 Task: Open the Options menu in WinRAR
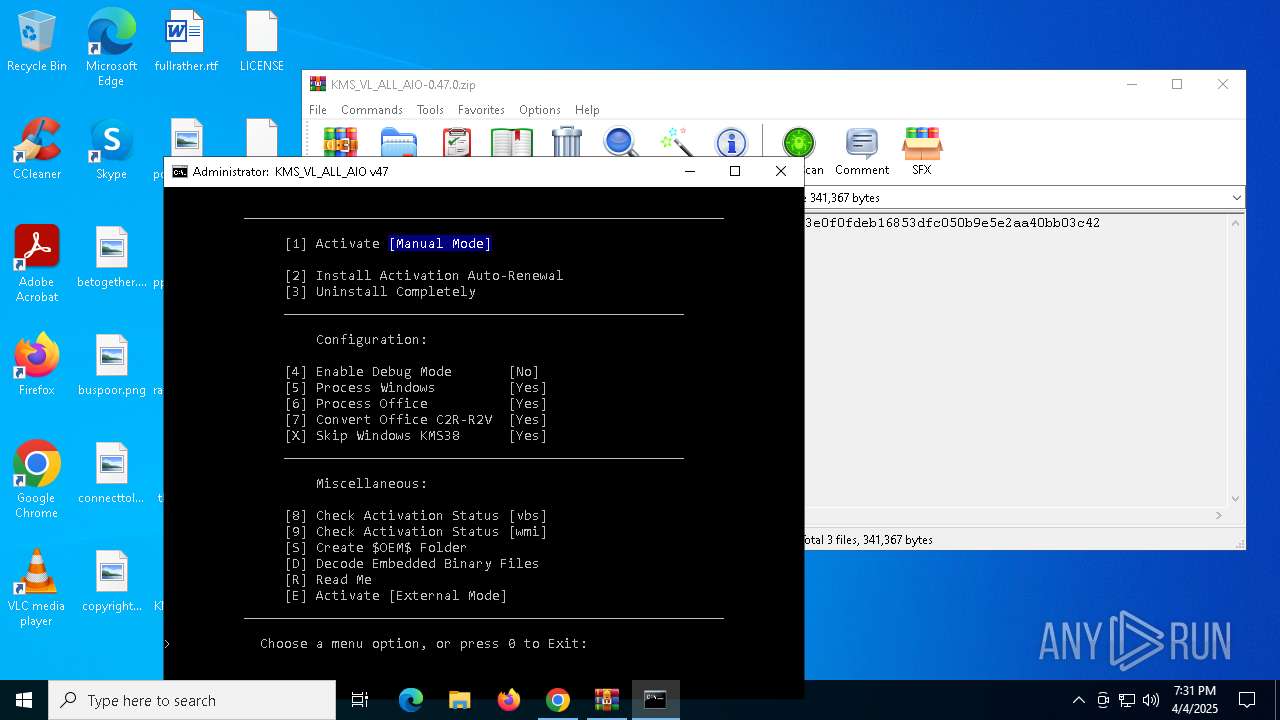[x=540, y=110]
